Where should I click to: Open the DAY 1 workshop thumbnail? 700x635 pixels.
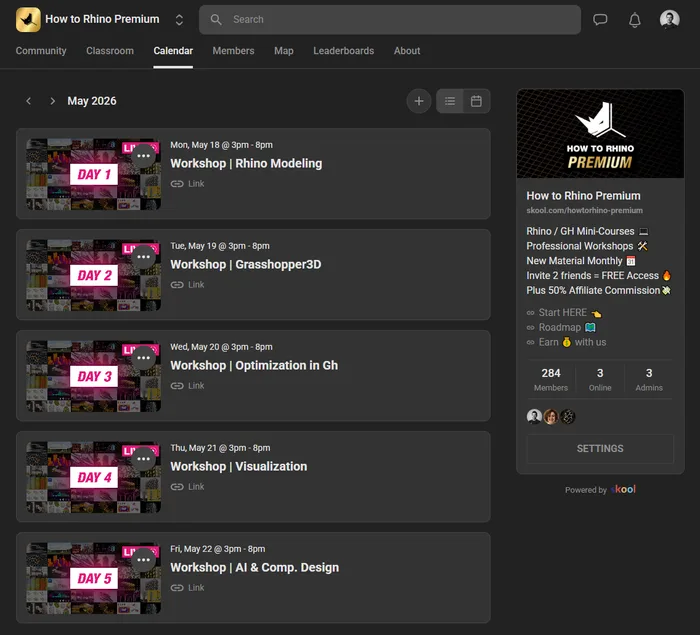coord(93,174)
